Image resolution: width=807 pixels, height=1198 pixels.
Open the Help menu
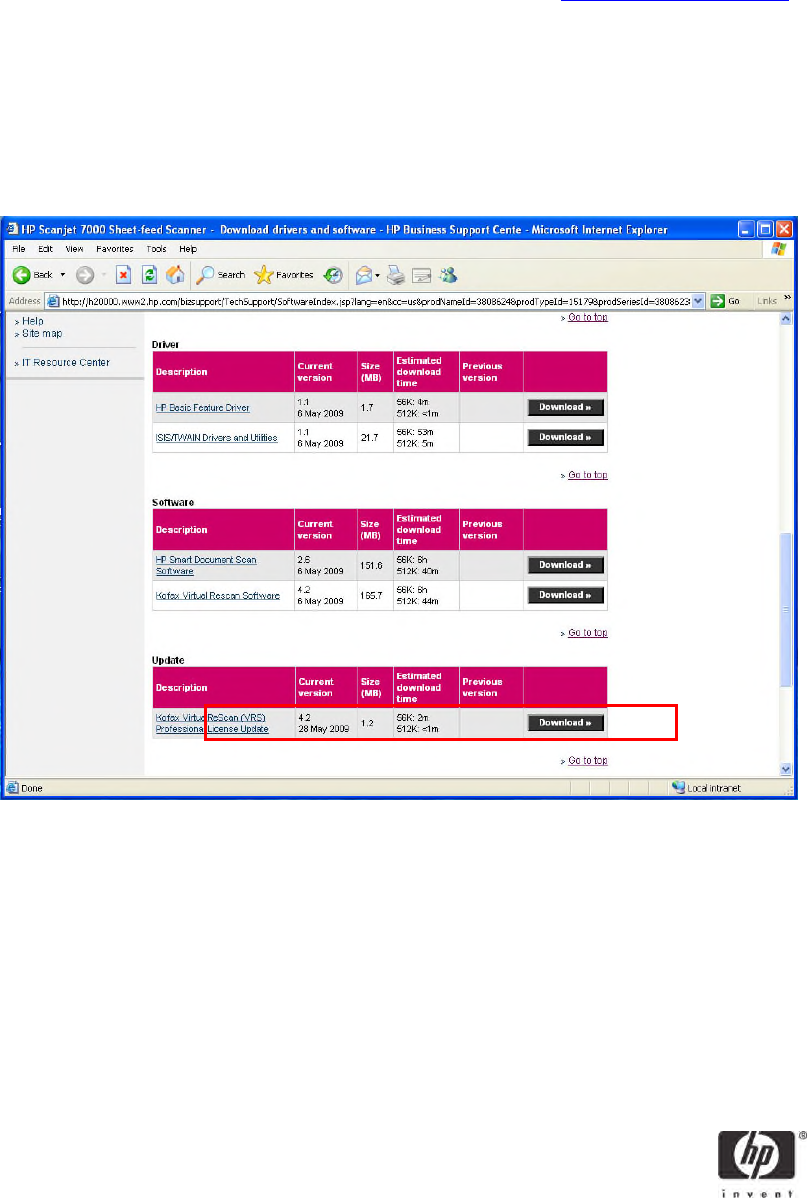(x=188, y=249)
